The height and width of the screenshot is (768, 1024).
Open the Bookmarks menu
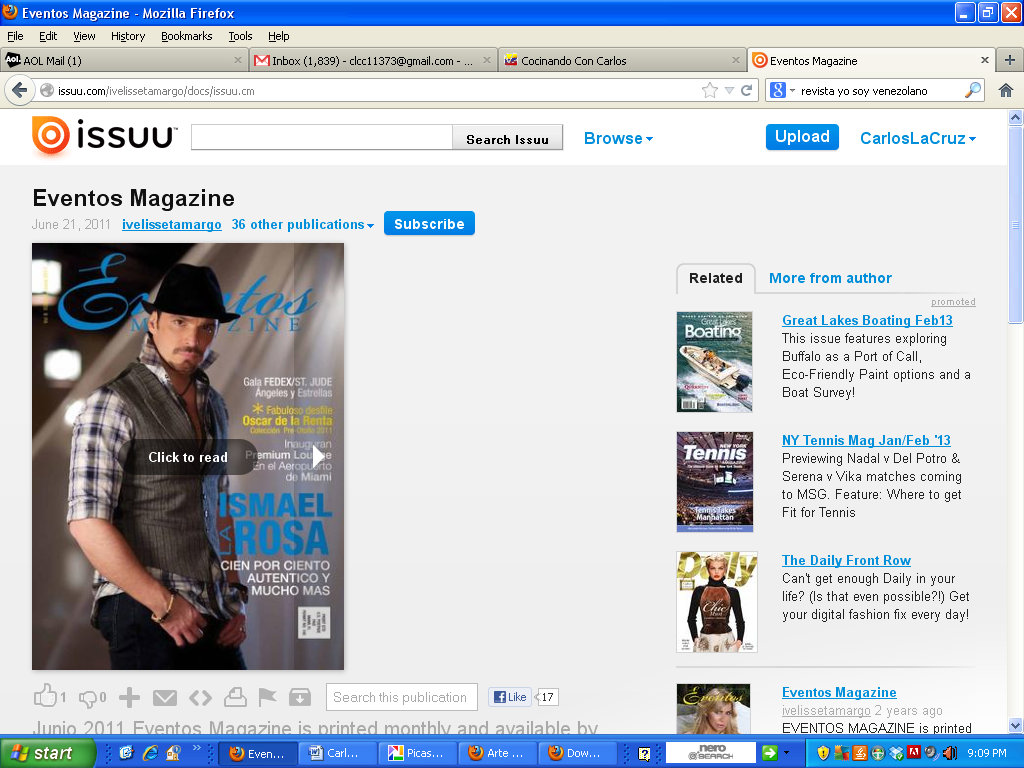tap(187, 36)
